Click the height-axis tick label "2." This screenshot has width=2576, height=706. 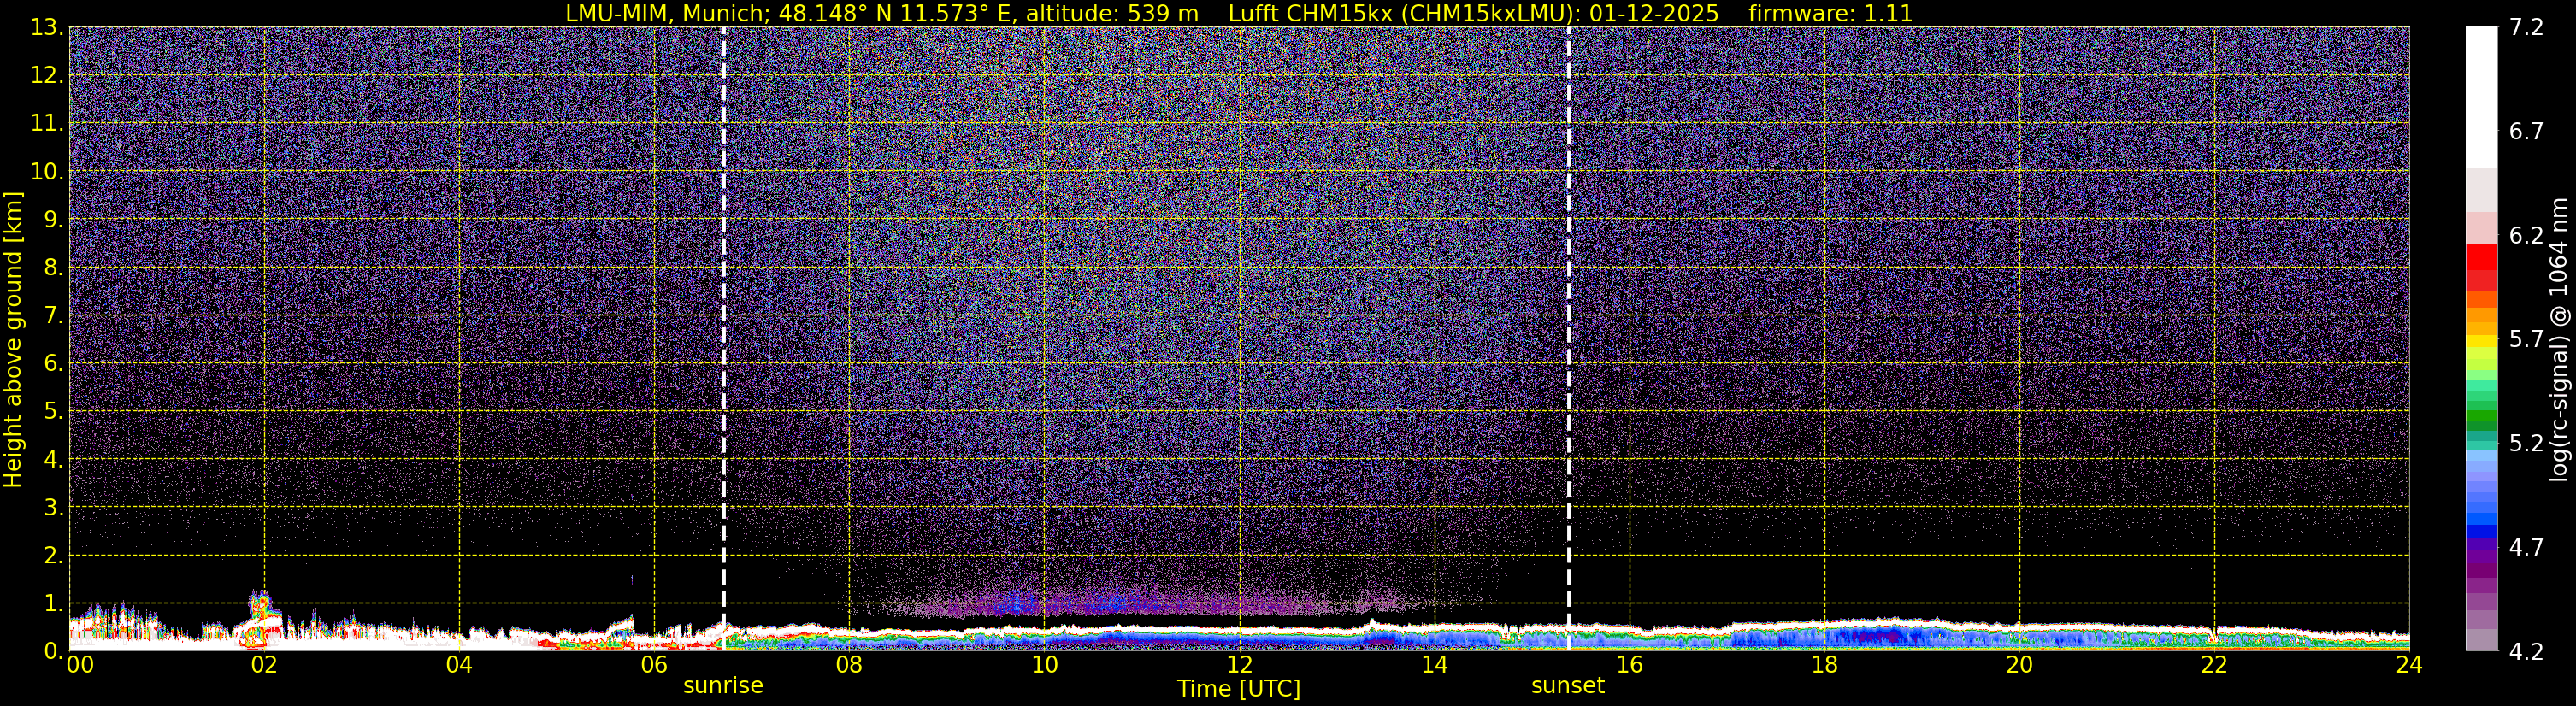(54, 555)
